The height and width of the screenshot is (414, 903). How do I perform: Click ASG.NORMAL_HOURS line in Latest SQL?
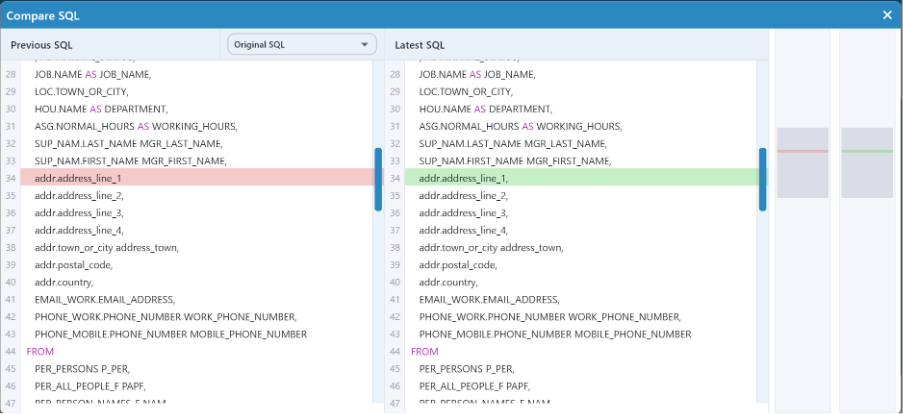click(x=521, y=126)
